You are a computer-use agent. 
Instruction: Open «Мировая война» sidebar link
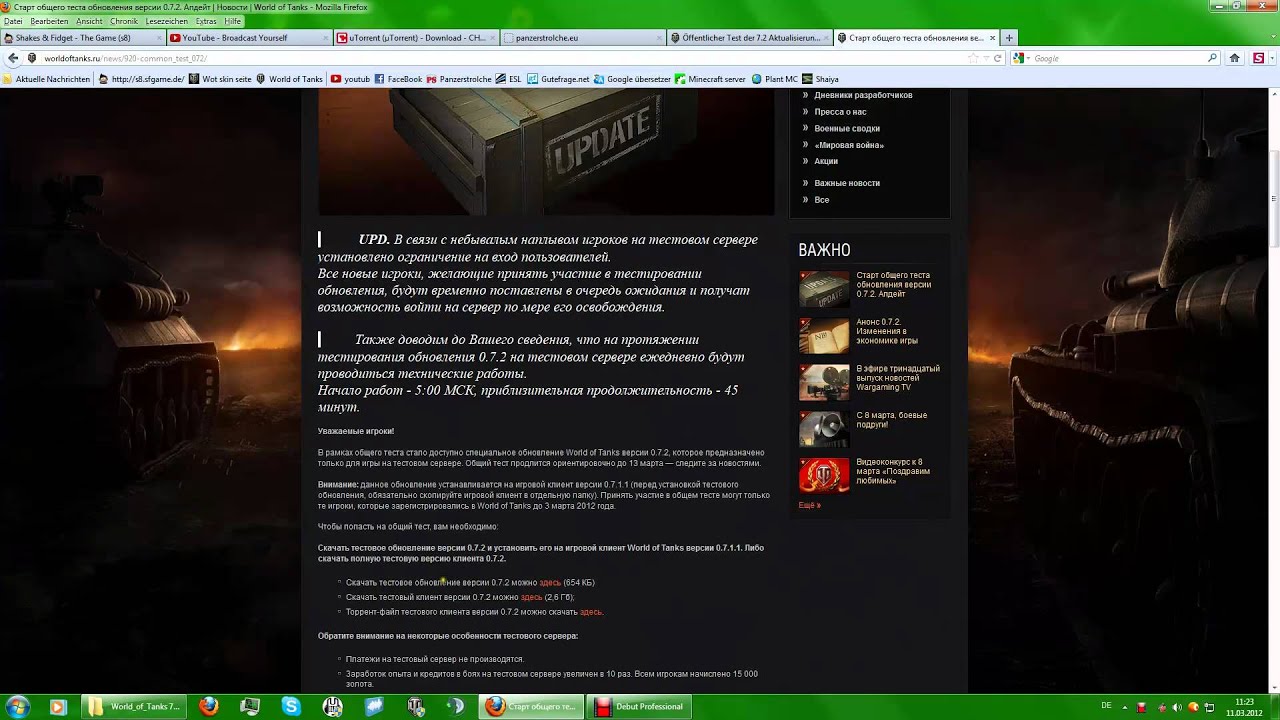[849, 145]
